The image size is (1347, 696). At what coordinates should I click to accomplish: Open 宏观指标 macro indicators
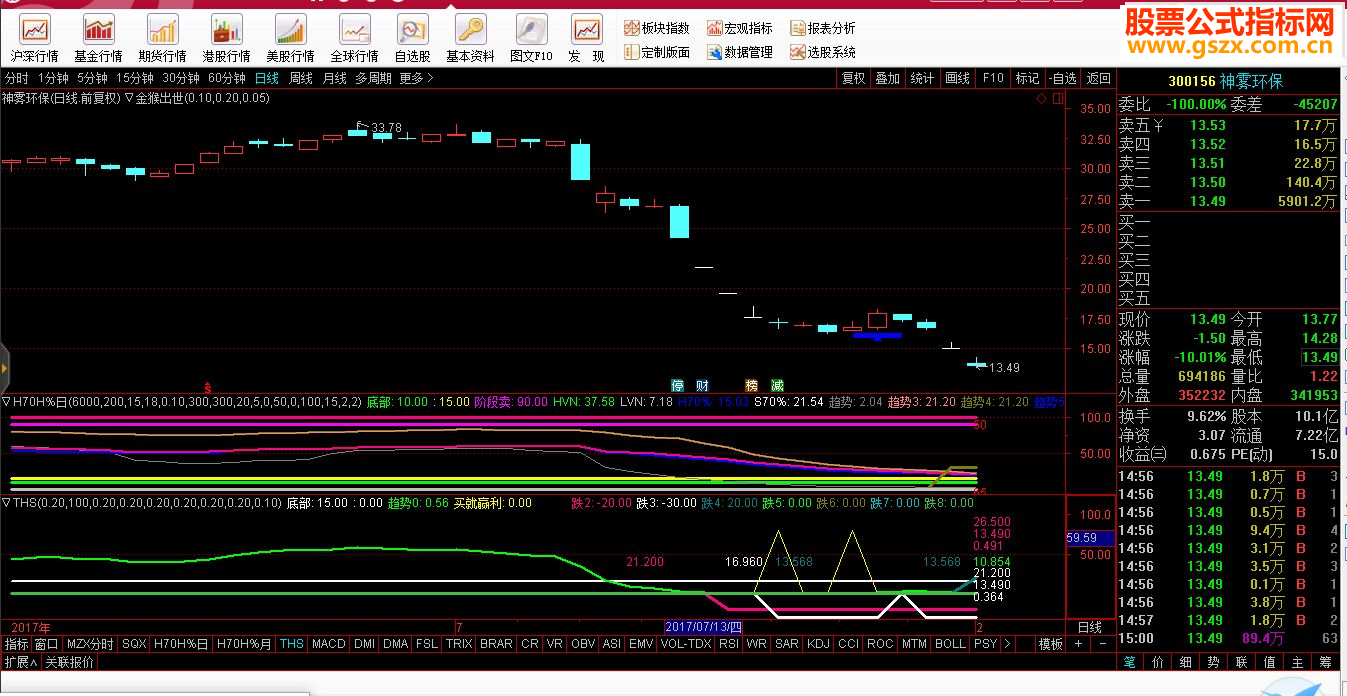coord(740,28)
